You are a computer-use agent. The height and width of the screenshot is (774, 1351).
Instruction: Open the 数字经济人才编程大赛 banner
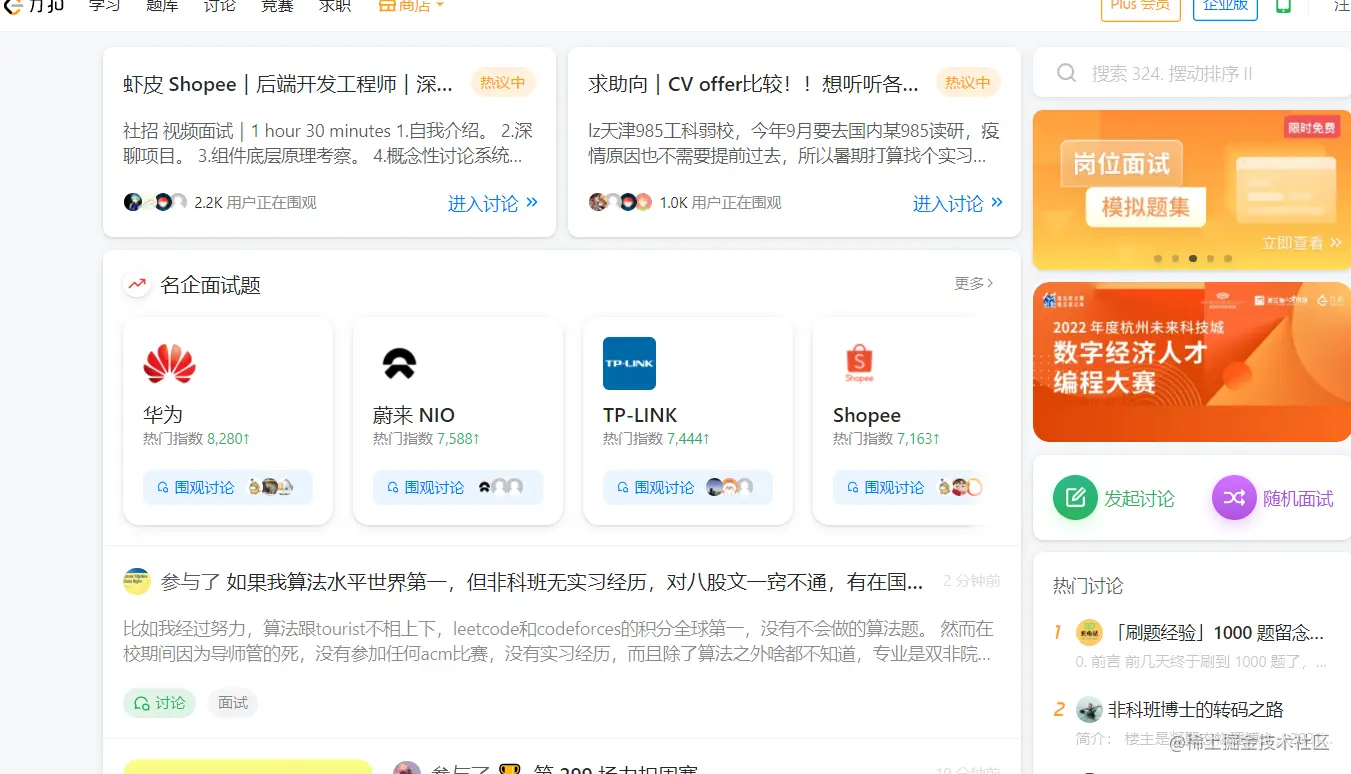[x=1192, y=362]
